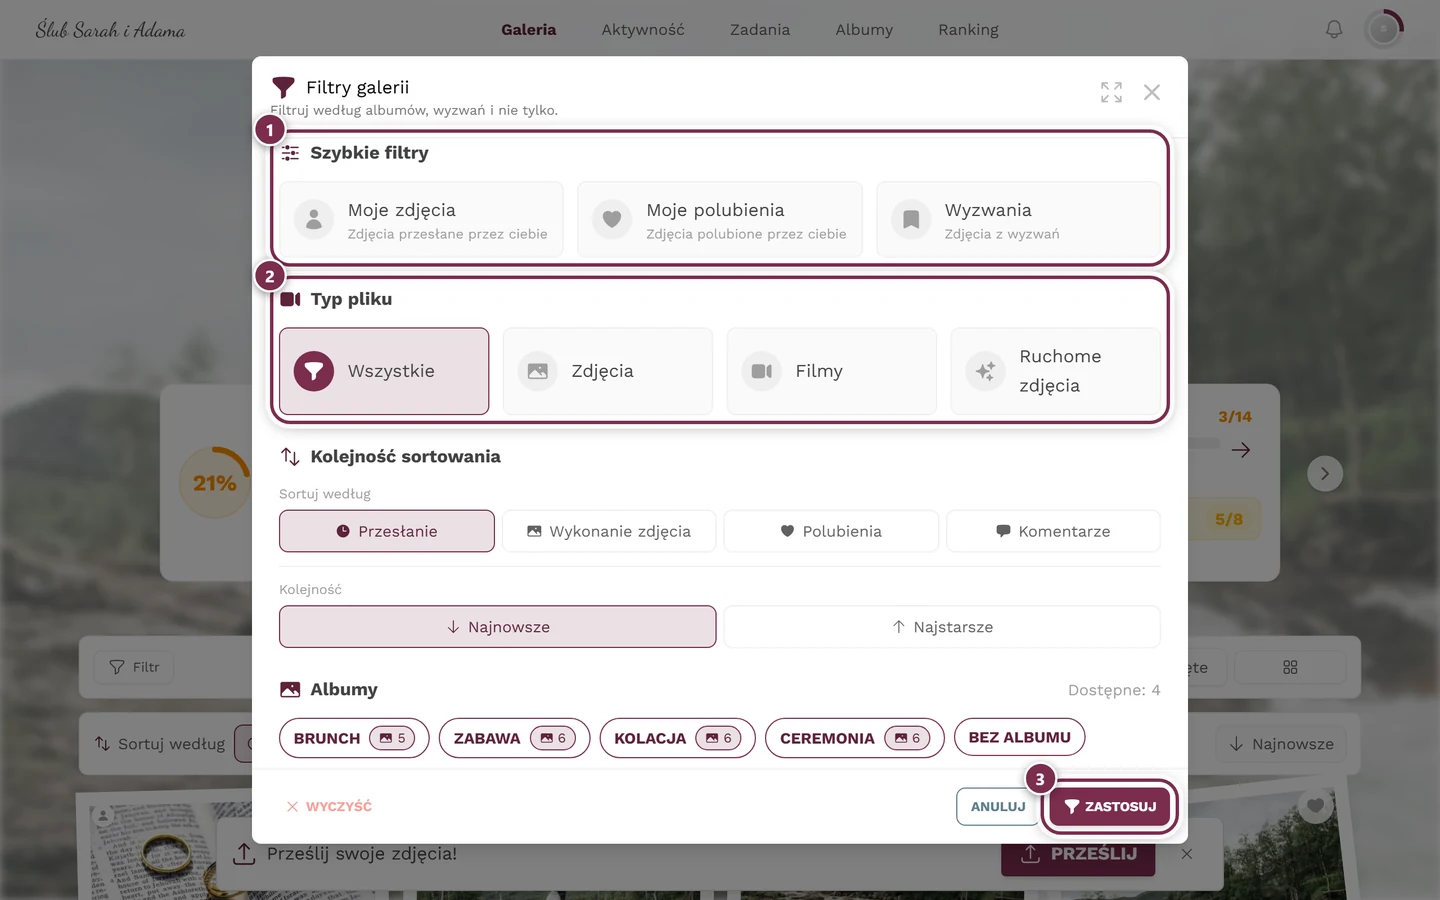Image resolution: width=1440 pixels, height=900 pixels.
Task: Click WYCZYŚĆ to clear filters
Action: pyautogui.click(x=329, y=806)
